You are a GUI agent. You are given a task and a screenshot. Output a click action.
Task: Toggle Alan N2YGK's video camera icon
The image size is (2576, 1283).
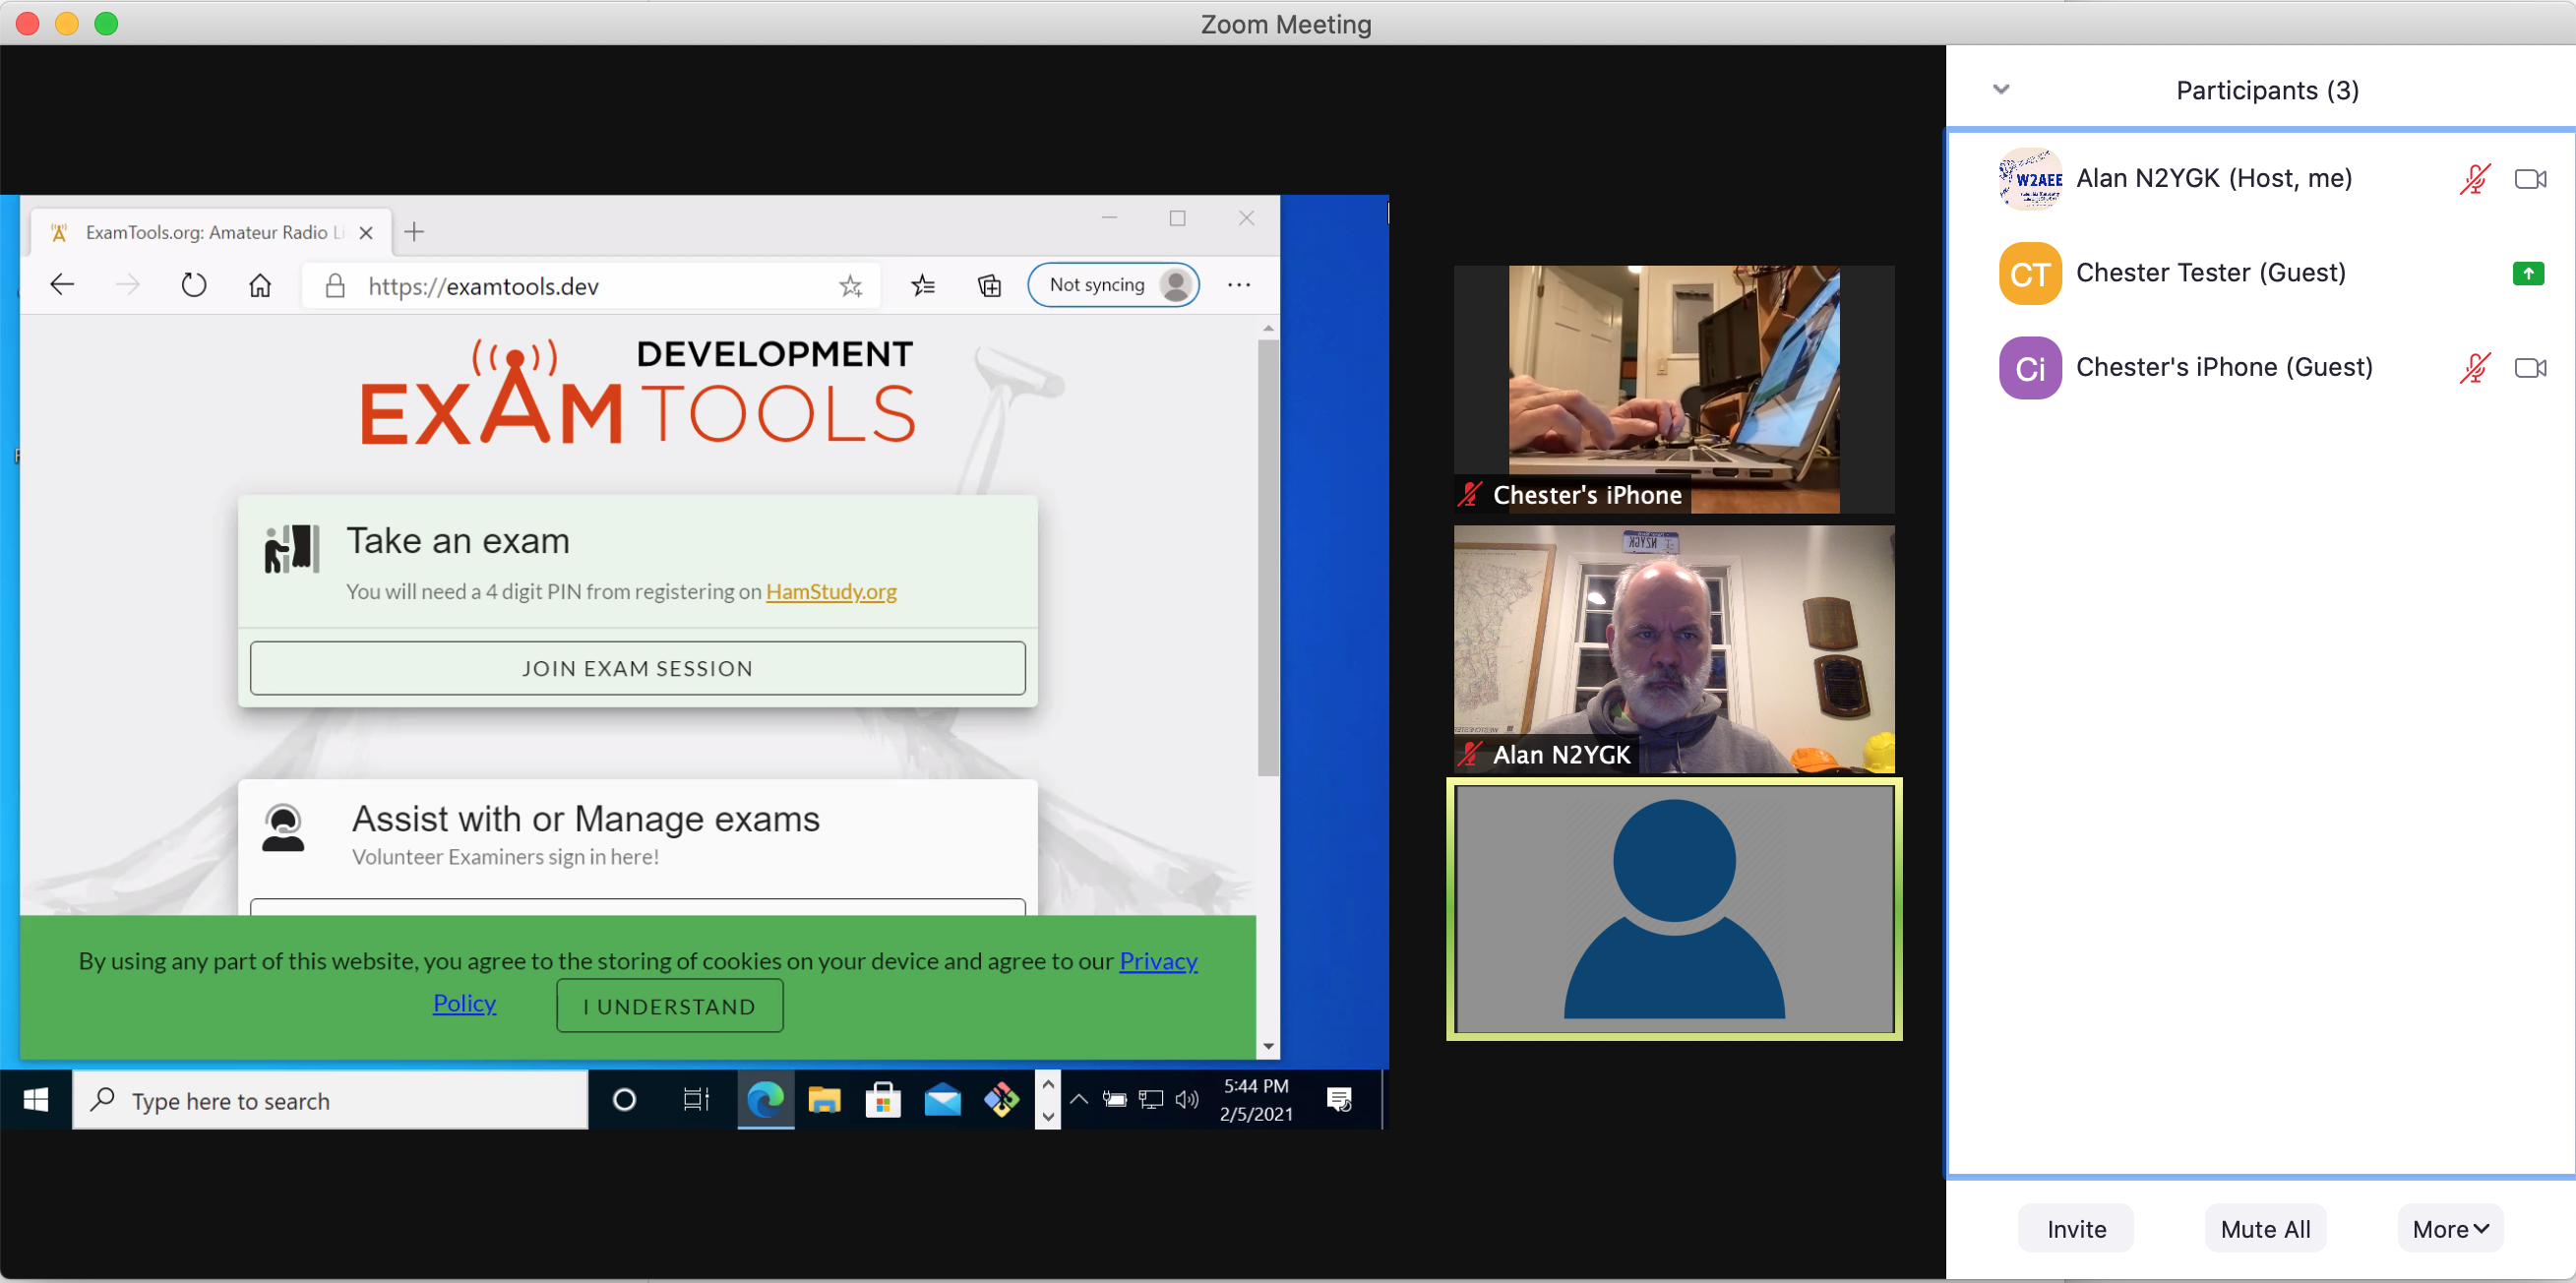click(2529, 179)
